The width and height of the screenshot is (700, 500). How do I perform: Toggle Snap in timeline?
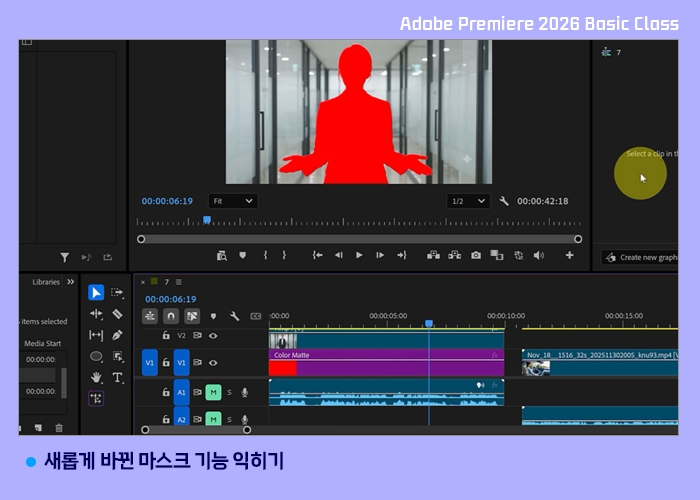171,317
